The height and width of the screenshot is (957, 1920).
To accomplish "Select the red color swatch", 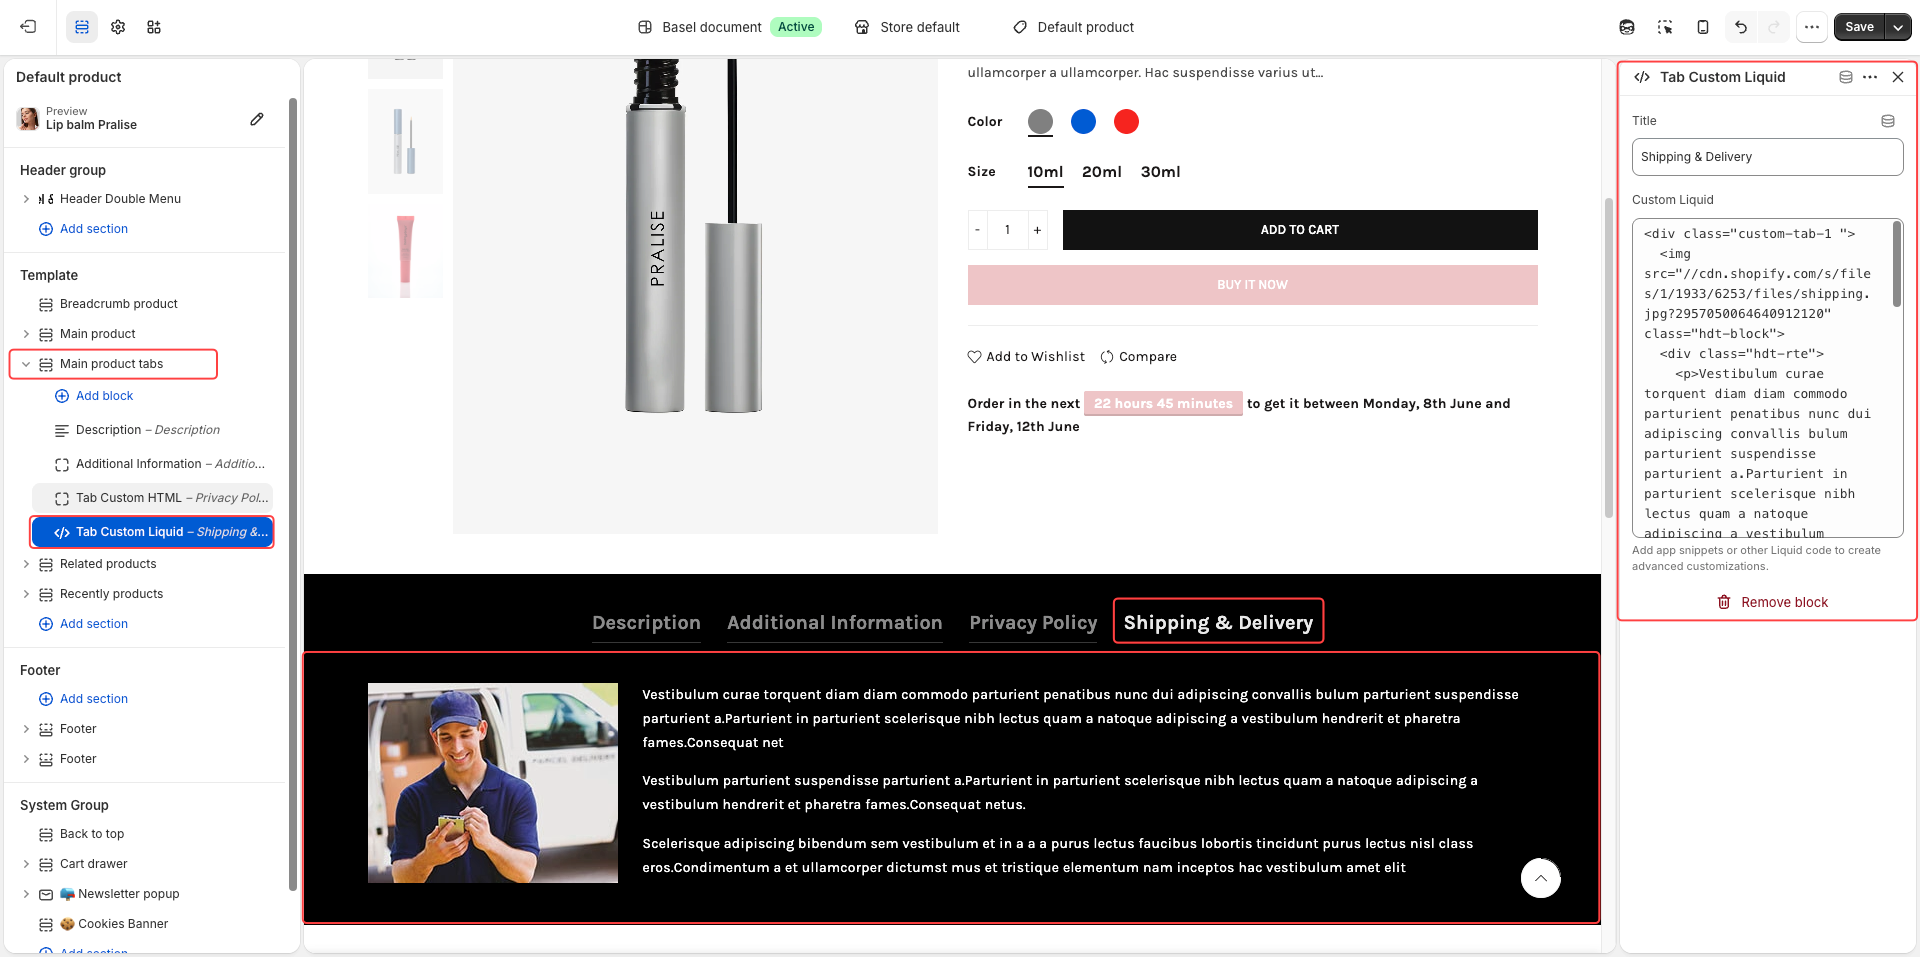I will point(1126,122).
